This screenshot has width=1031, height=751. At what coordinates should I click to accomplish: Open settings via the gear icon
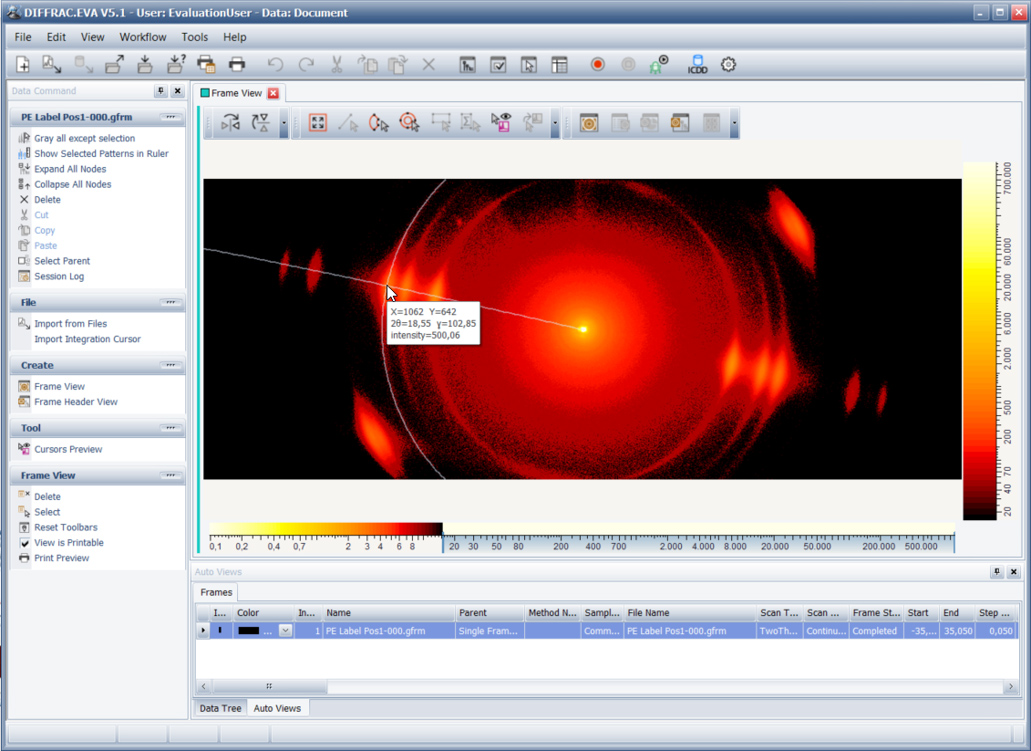pos(729,65)
